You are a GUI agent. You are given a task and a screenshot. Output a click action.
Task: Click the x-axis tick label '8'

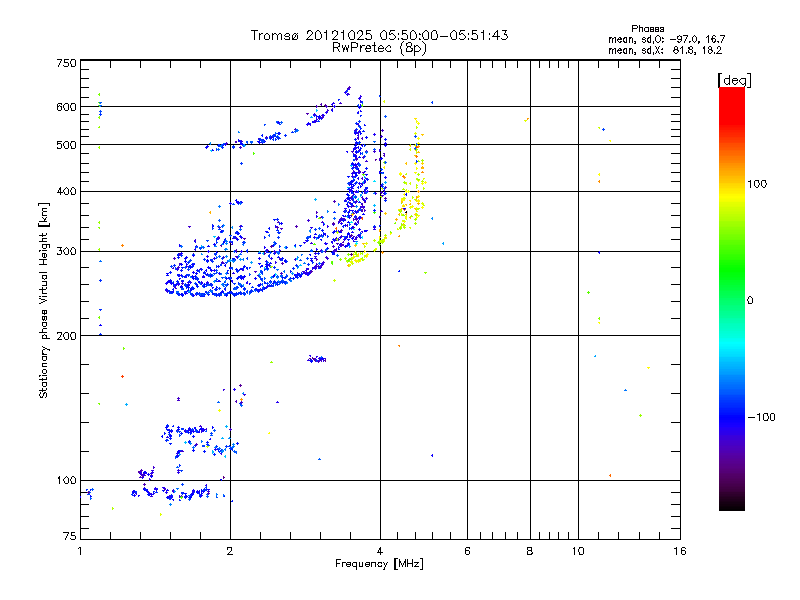coord(530,551)
